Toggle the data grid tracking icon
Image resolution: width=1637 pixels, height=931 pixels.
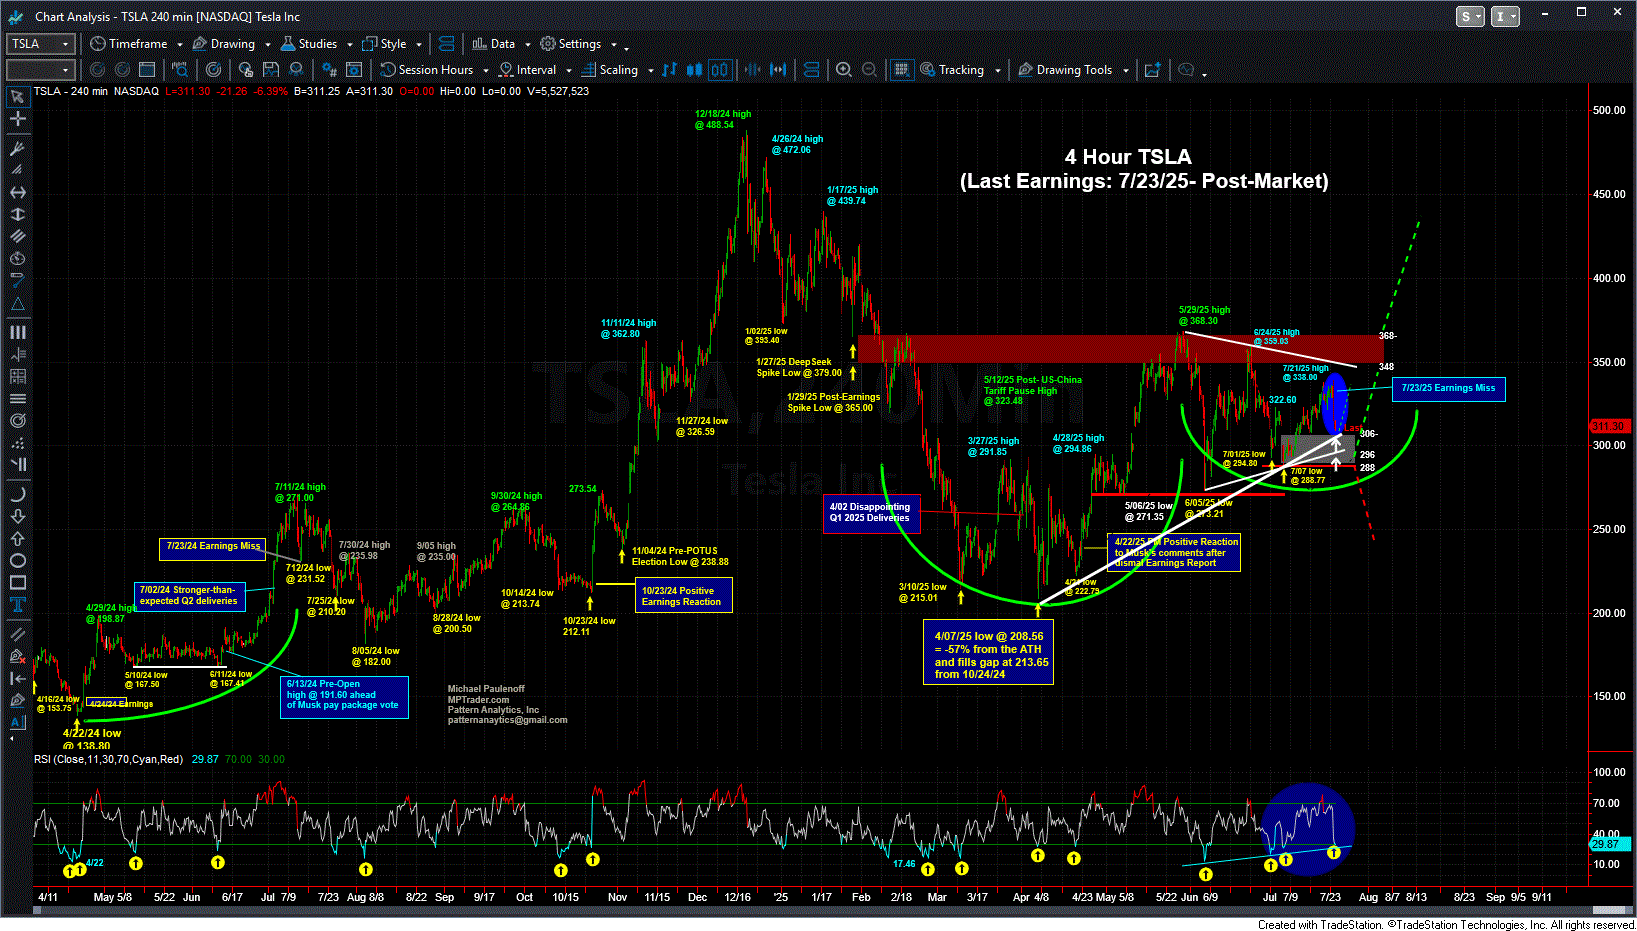point(901,70)
